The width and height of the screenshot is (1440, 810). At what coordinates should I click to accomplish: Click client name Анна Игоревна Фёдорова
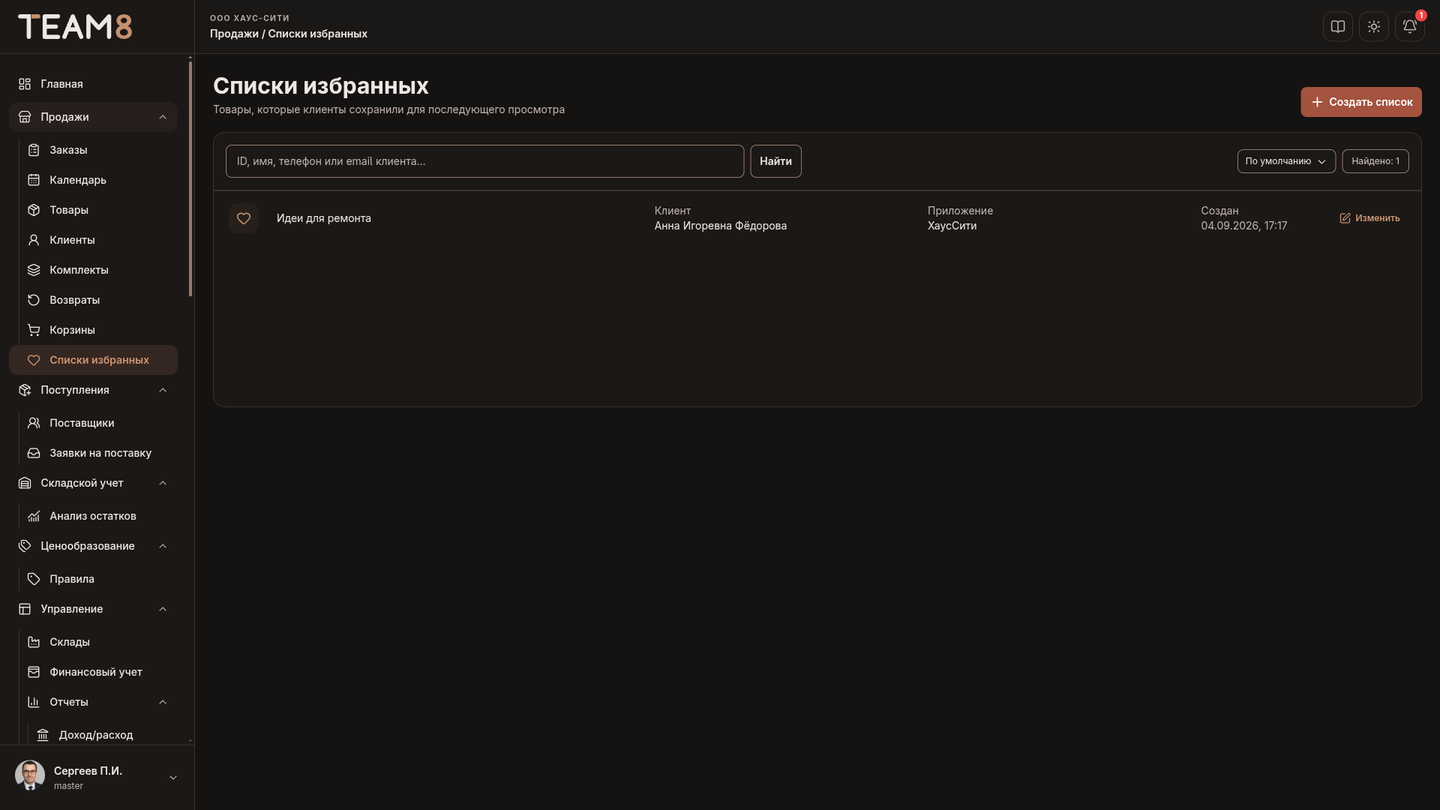point(721,226)
